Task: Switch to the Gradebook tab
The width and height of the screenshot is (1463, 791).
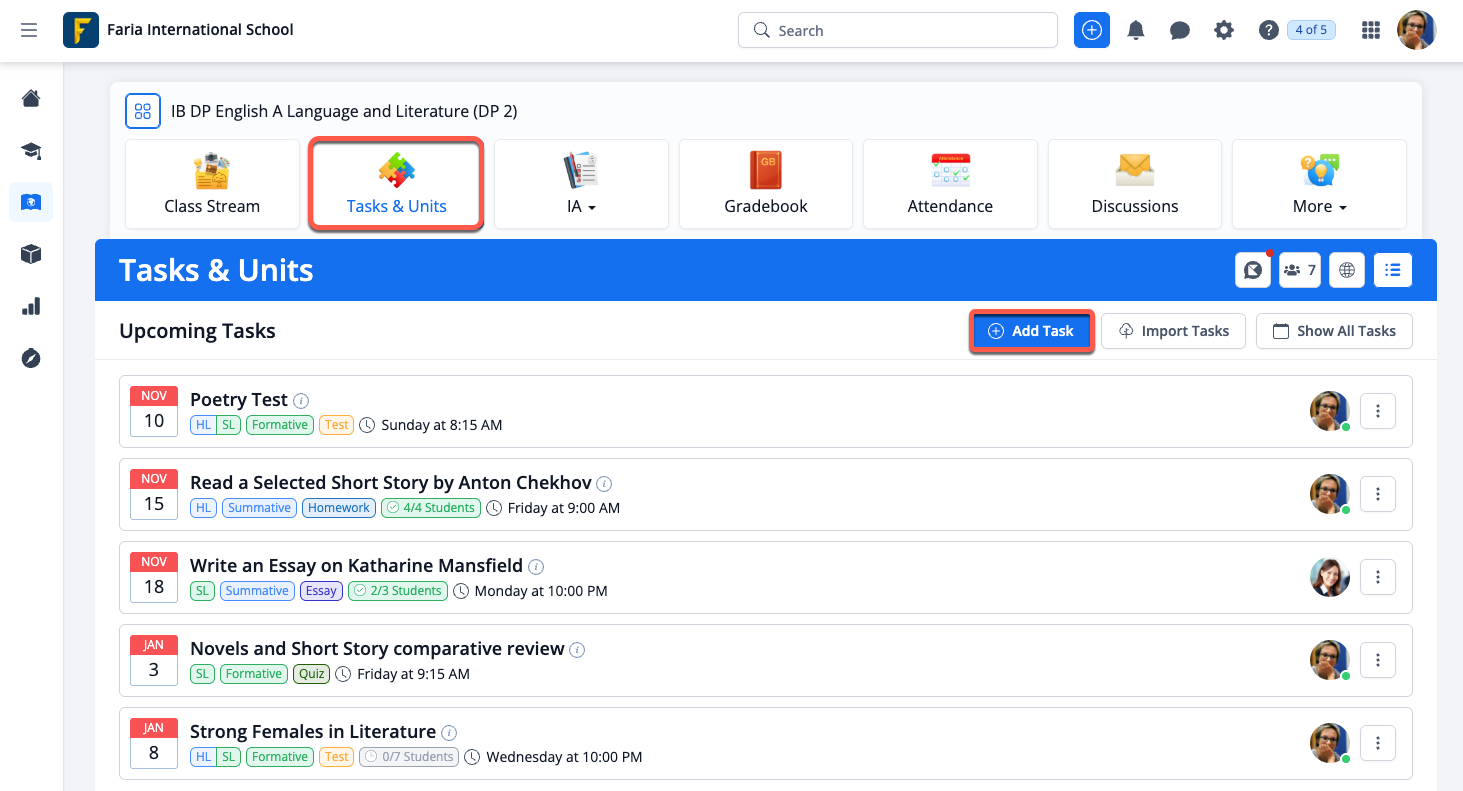Action: (766, 184)
